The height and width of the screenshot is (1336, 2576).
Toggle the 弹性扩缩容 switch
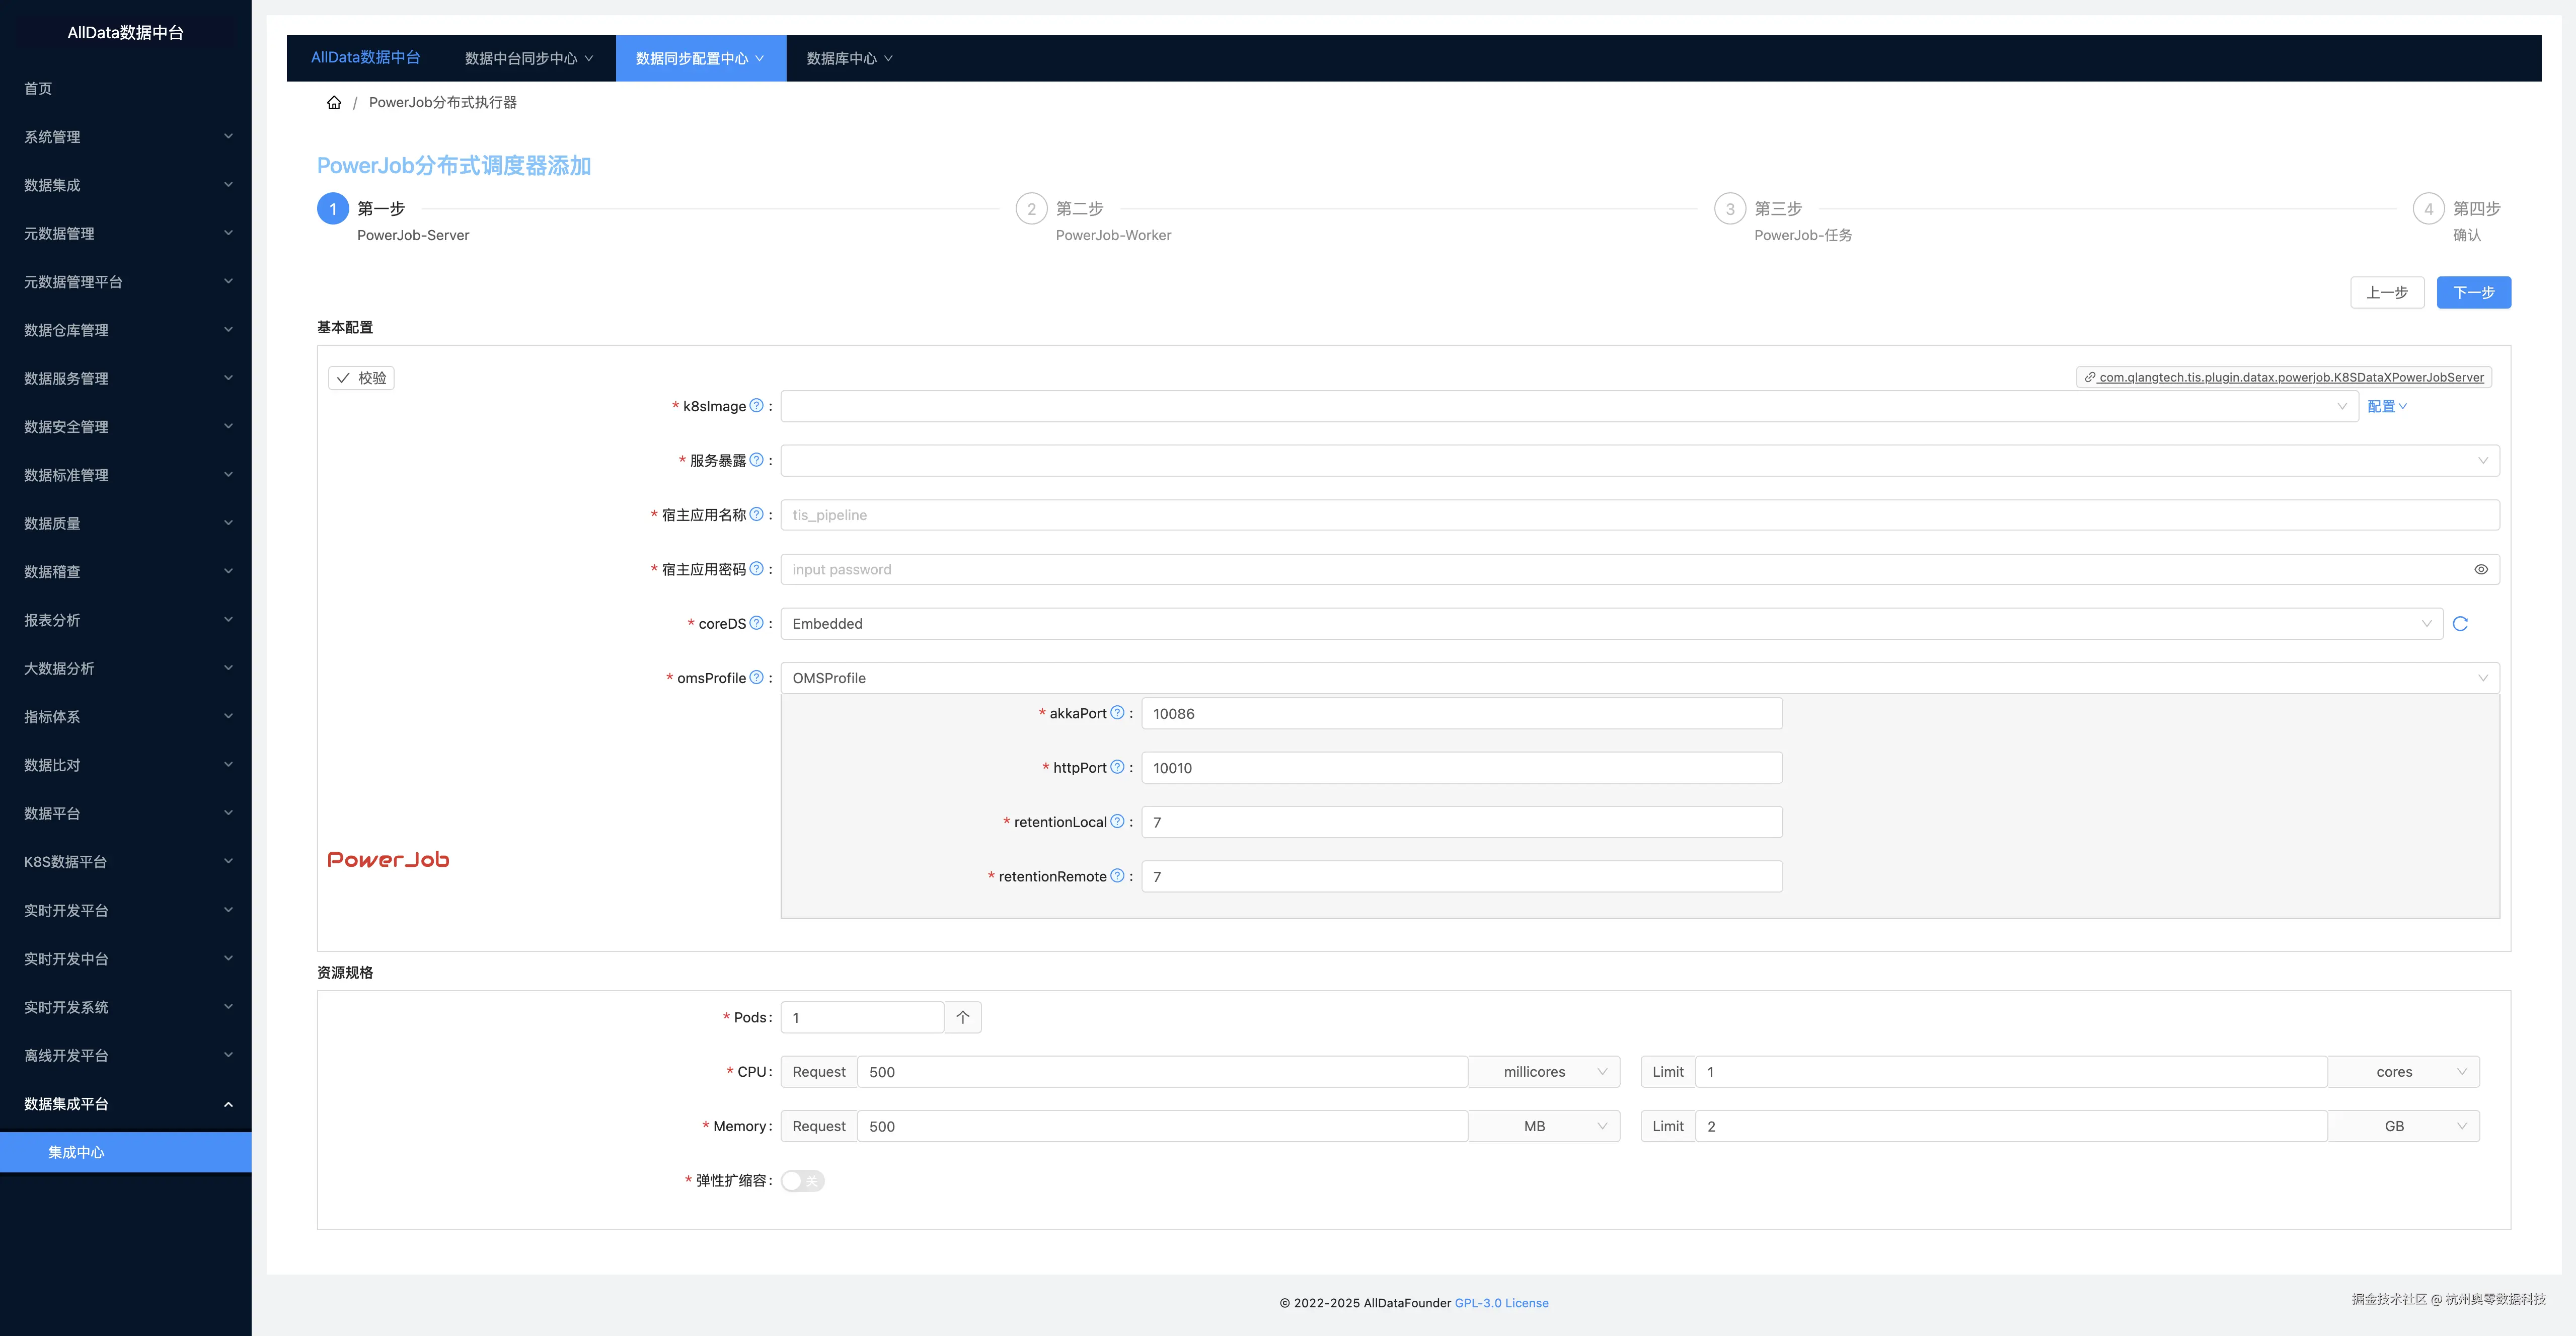coord(802,1181)
